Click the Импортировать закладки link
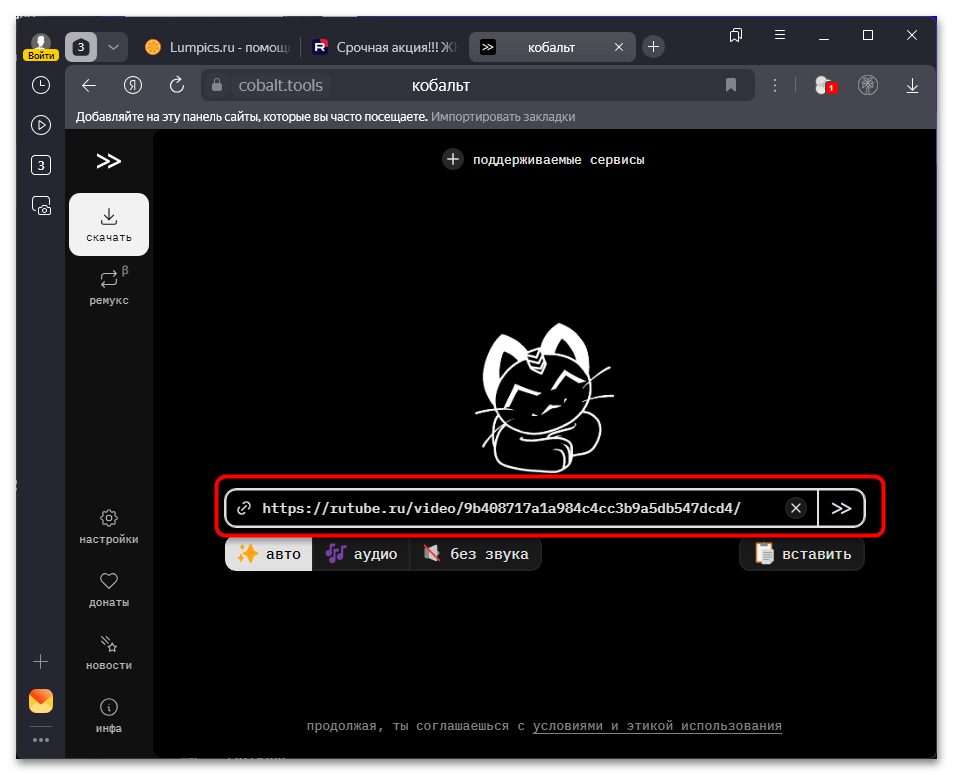This screenshot has height=775, width=953. coord(503,117)
